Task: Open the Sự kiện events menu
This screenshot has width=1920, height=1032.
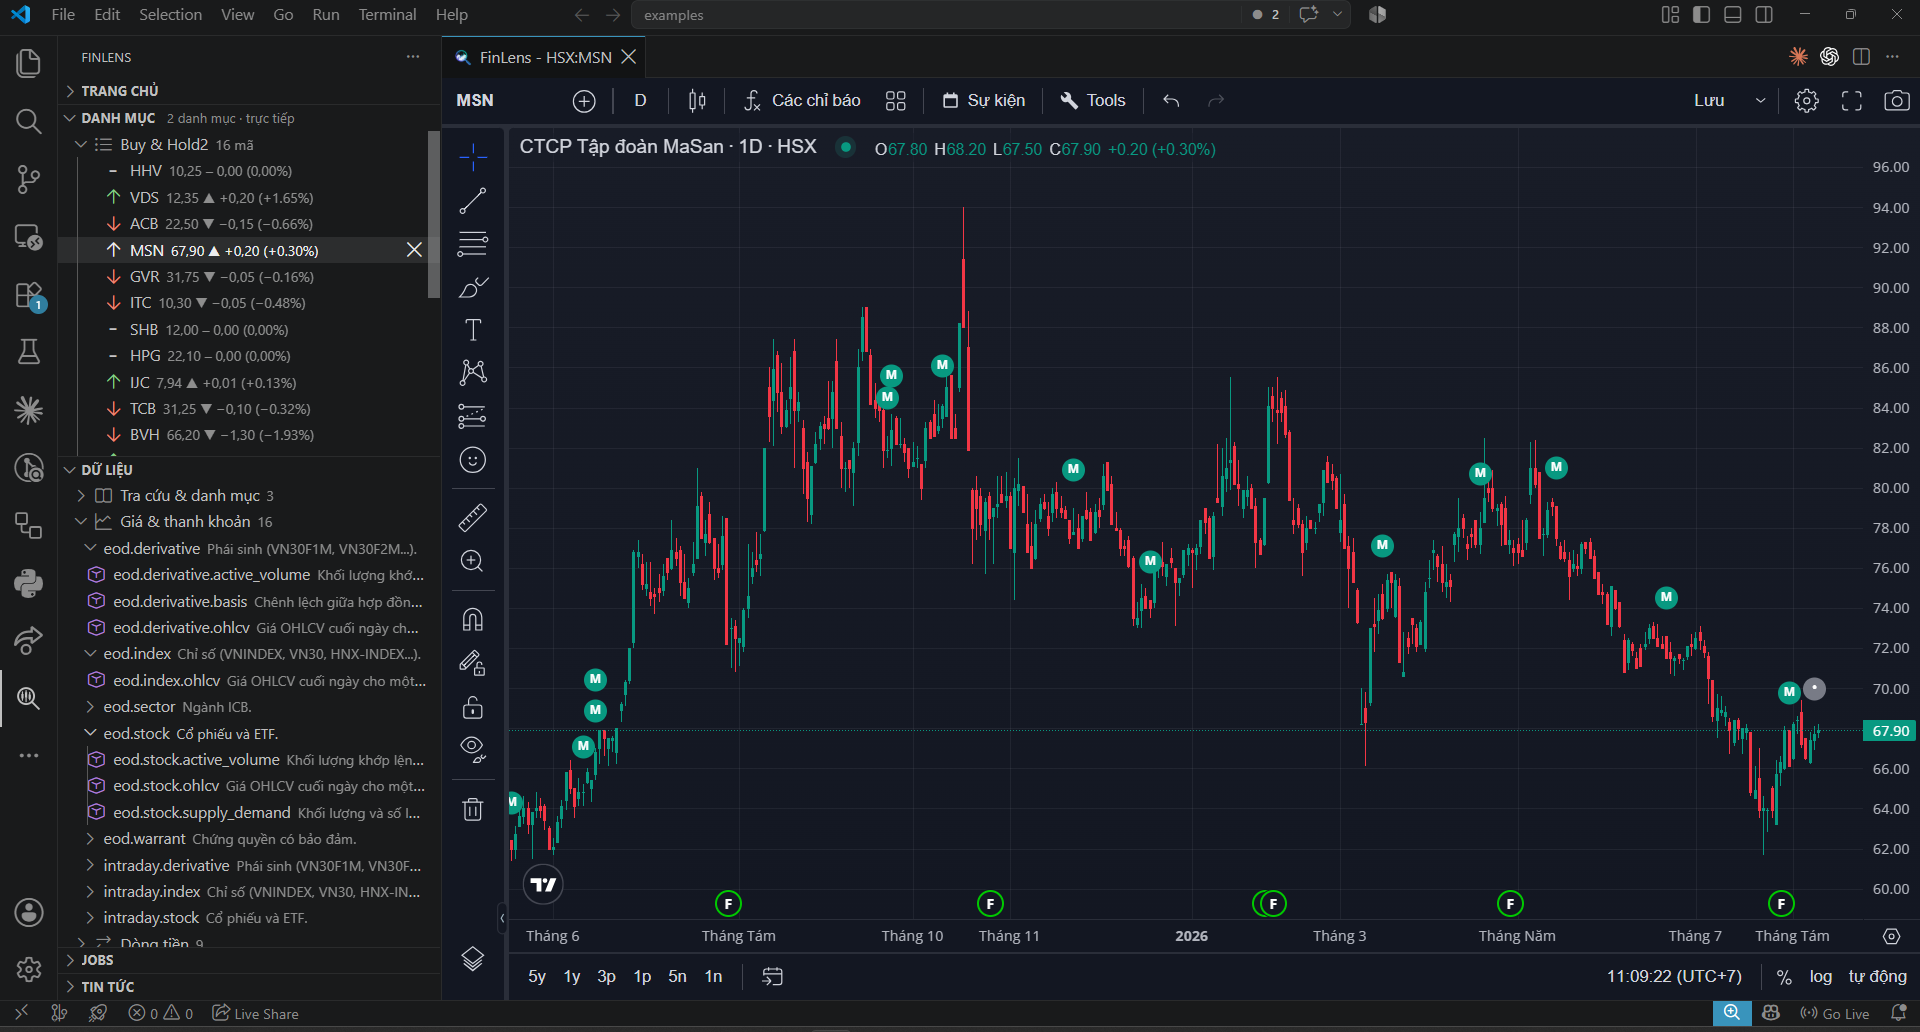Action: [x=984, y=101]
